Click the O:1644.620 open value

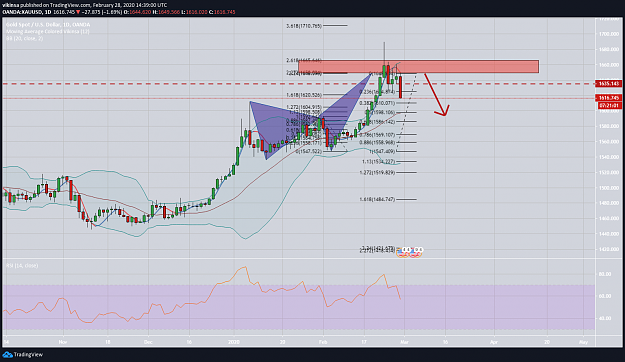(x=138, y=12)
